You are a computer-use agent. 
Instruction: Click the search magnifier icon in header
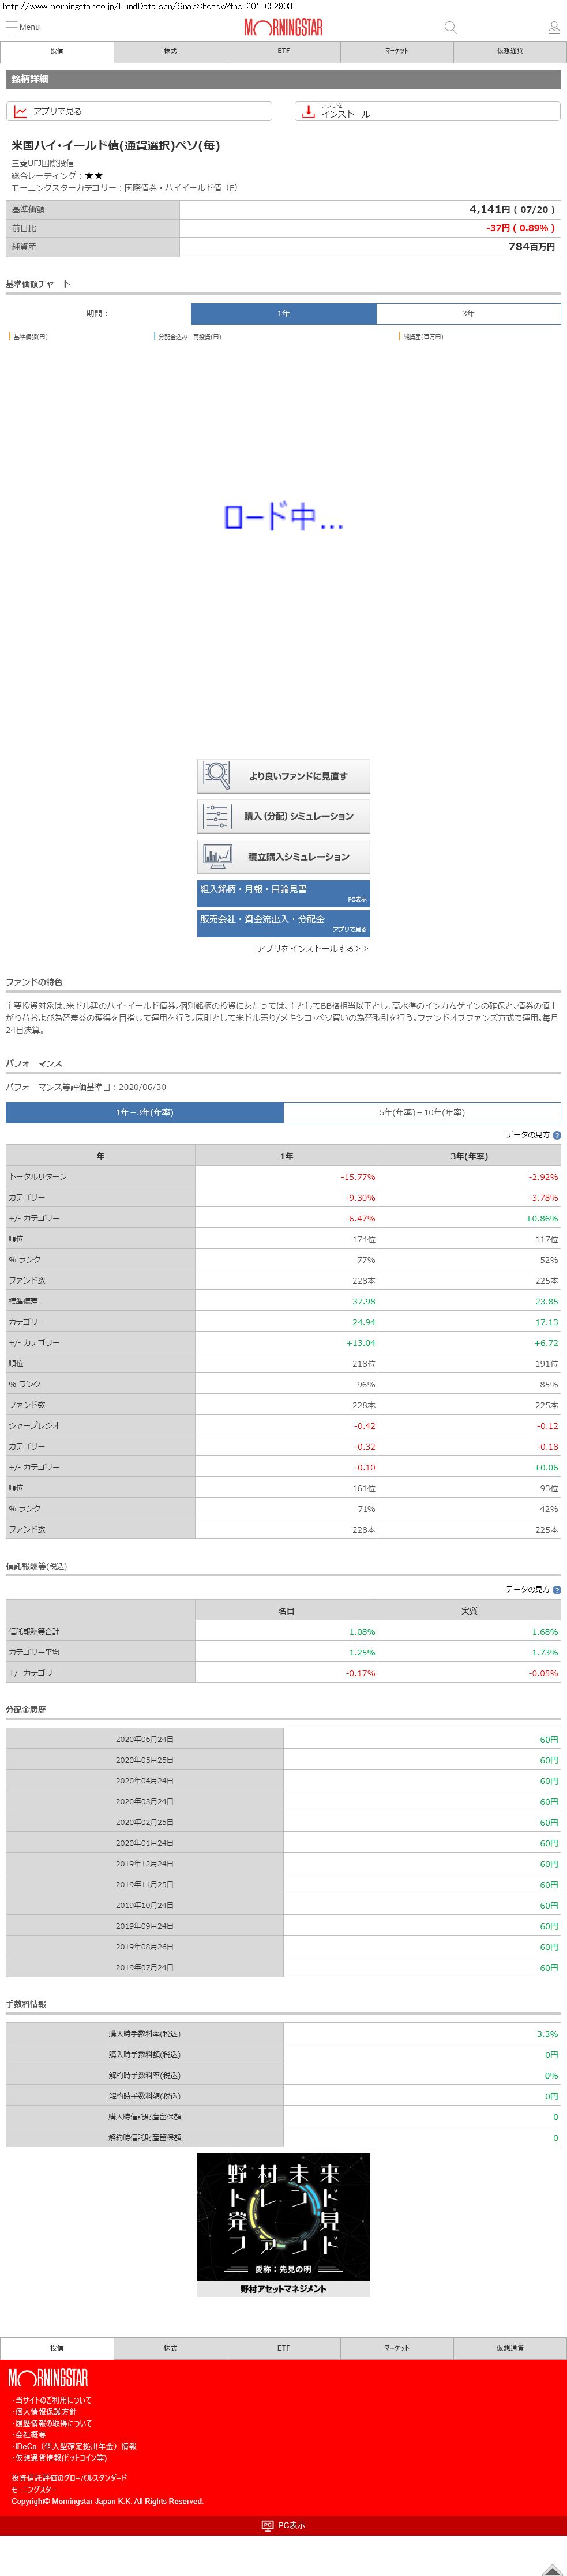point(450,28)
